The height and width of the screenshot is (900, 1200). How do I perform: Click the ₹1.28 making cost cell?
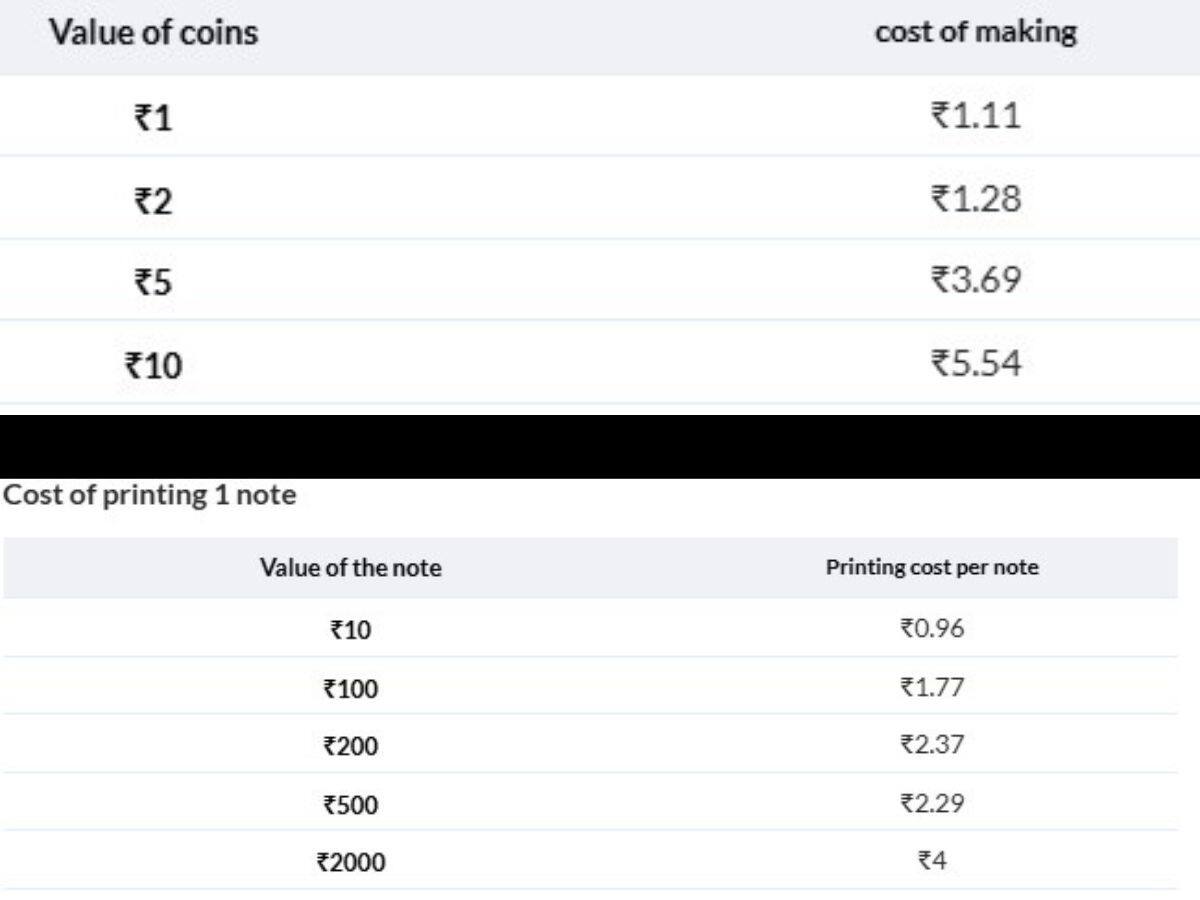[975, 200]
